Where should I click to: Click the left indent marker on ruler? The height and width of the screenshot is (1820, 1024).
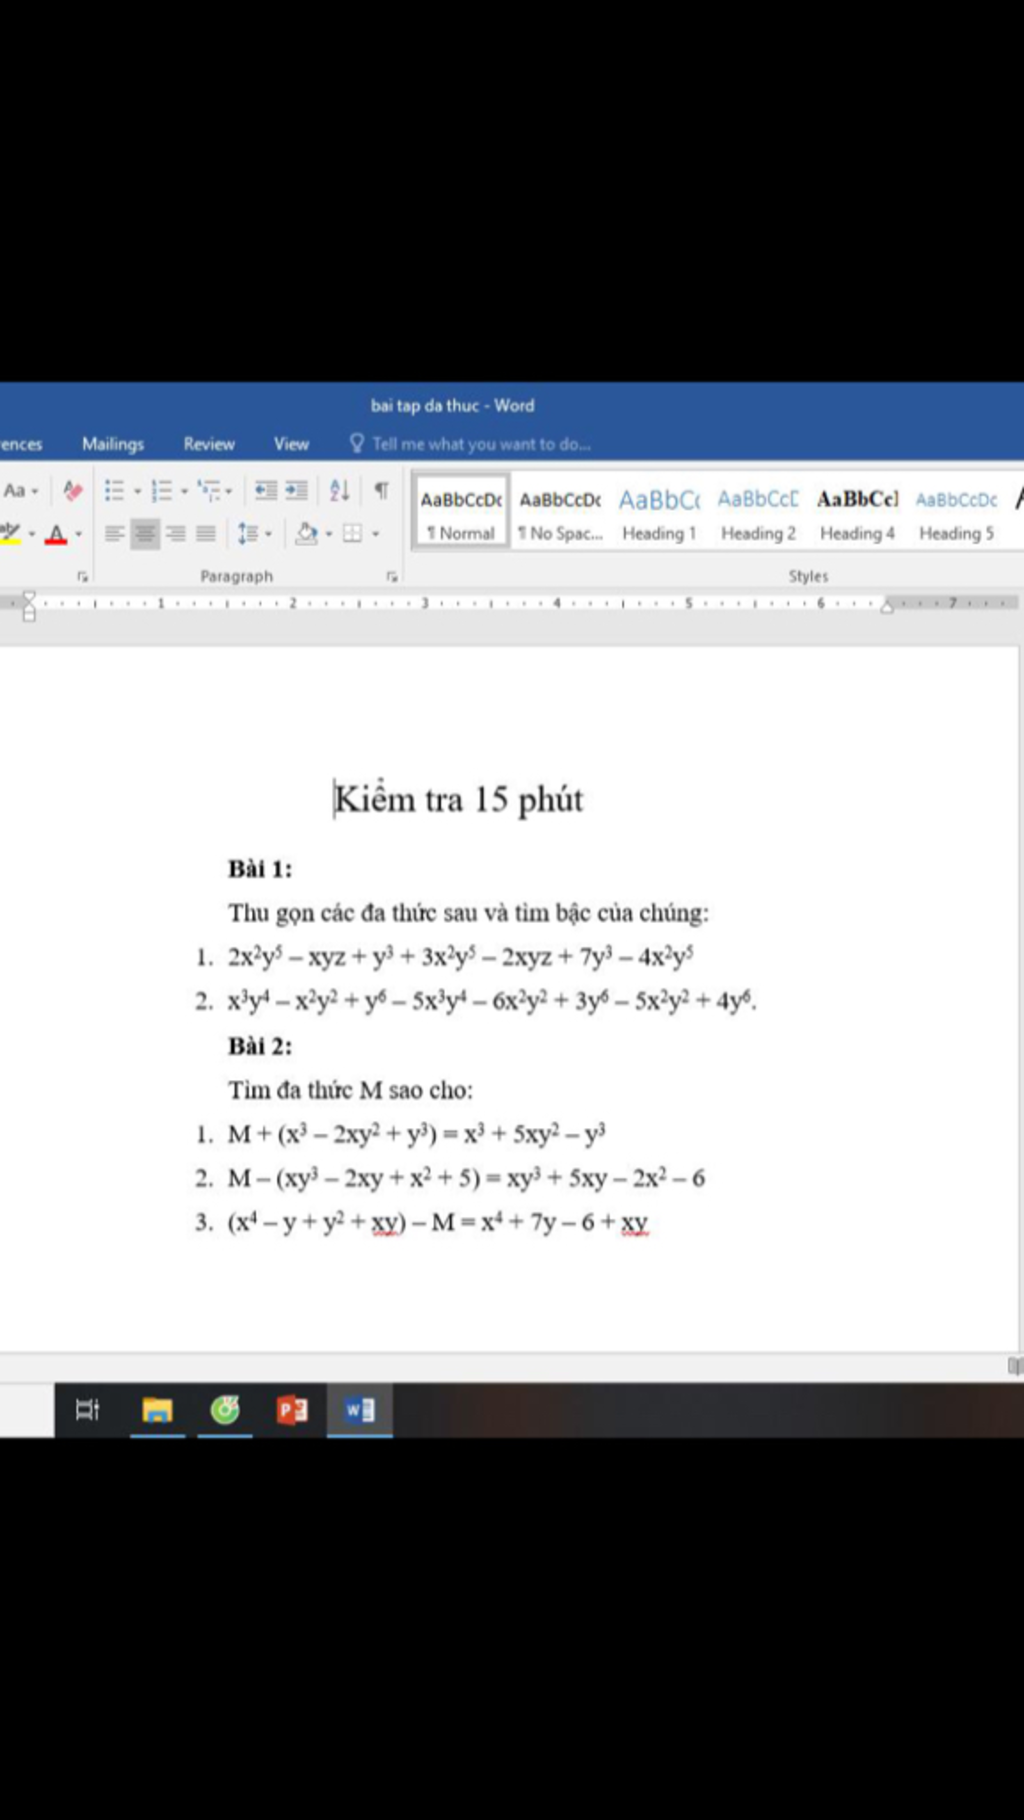click(x=29, y=605)
